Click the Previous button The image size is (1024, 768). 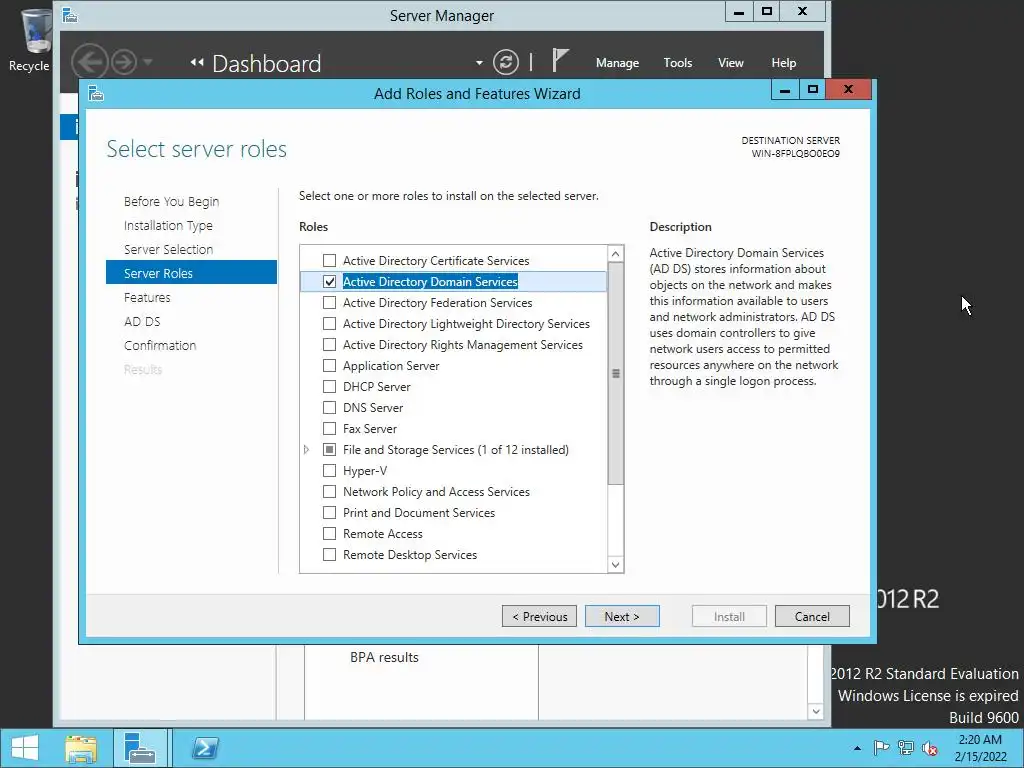click(x=539, y=616)
